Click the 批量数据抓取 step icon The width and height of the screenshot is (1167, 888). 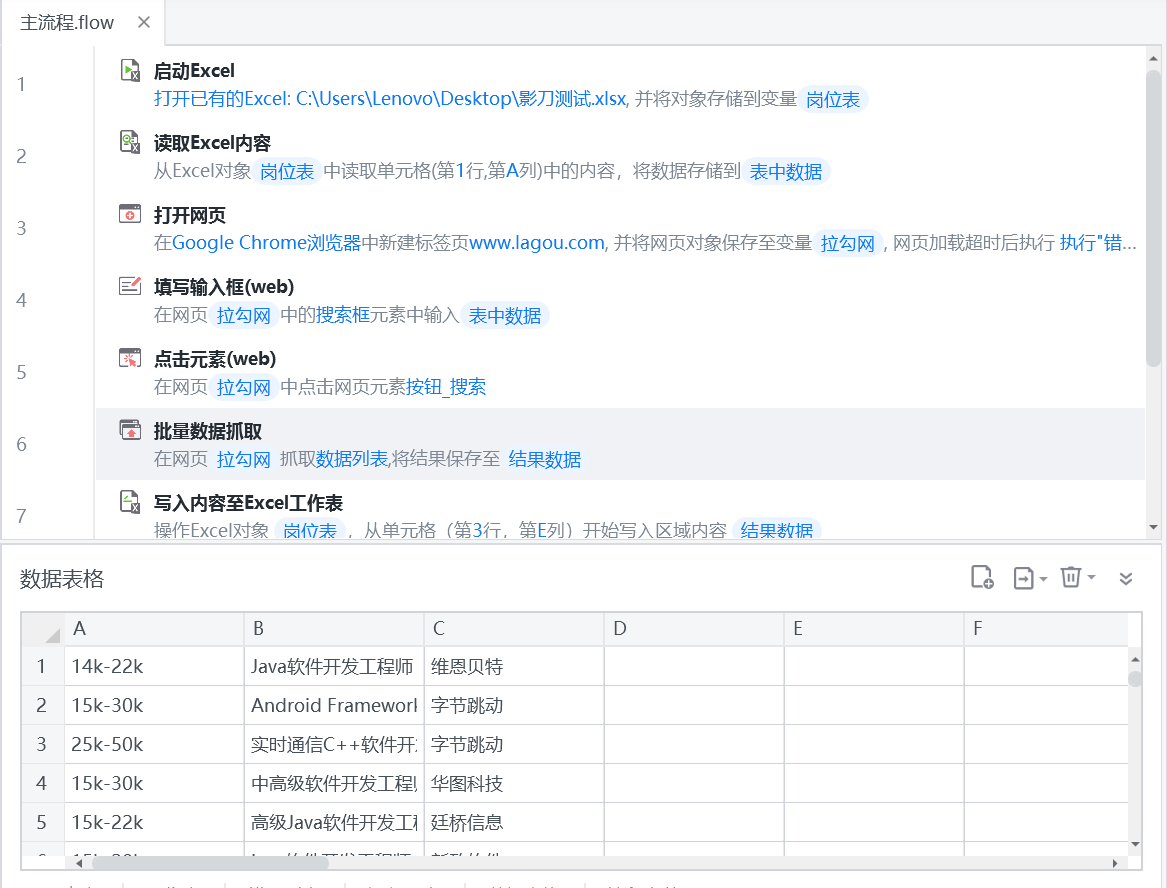click(130, 430)
